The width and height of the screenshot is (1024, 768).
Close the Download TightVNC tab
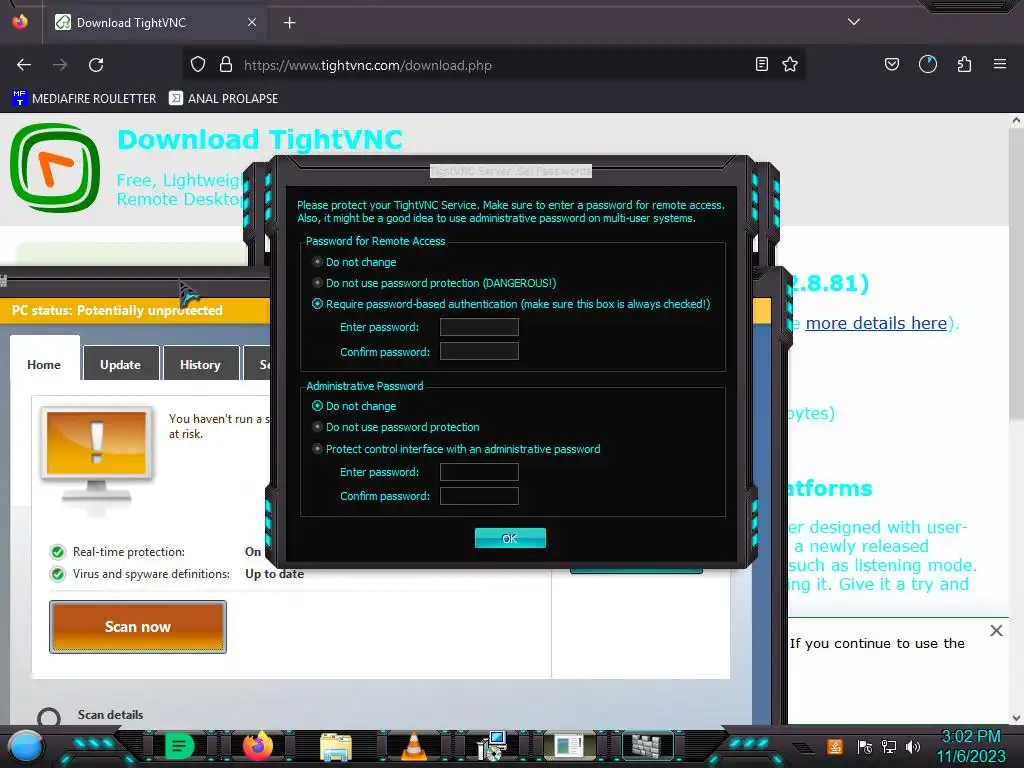[x=252, y=22]
